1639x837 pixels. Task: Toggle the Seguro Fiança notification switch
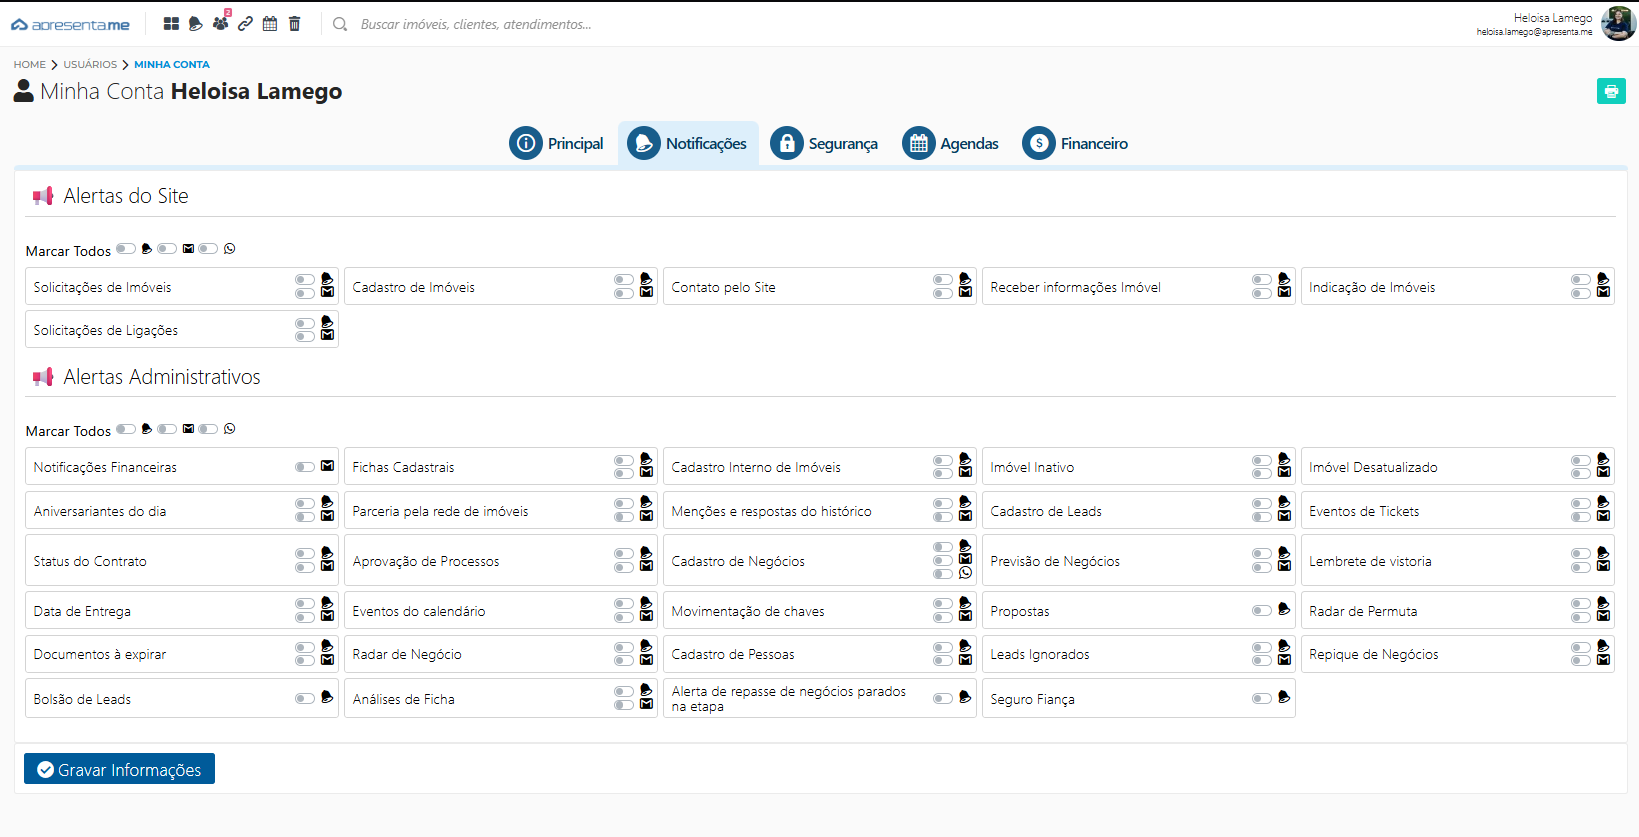[x=1262, y=698]
